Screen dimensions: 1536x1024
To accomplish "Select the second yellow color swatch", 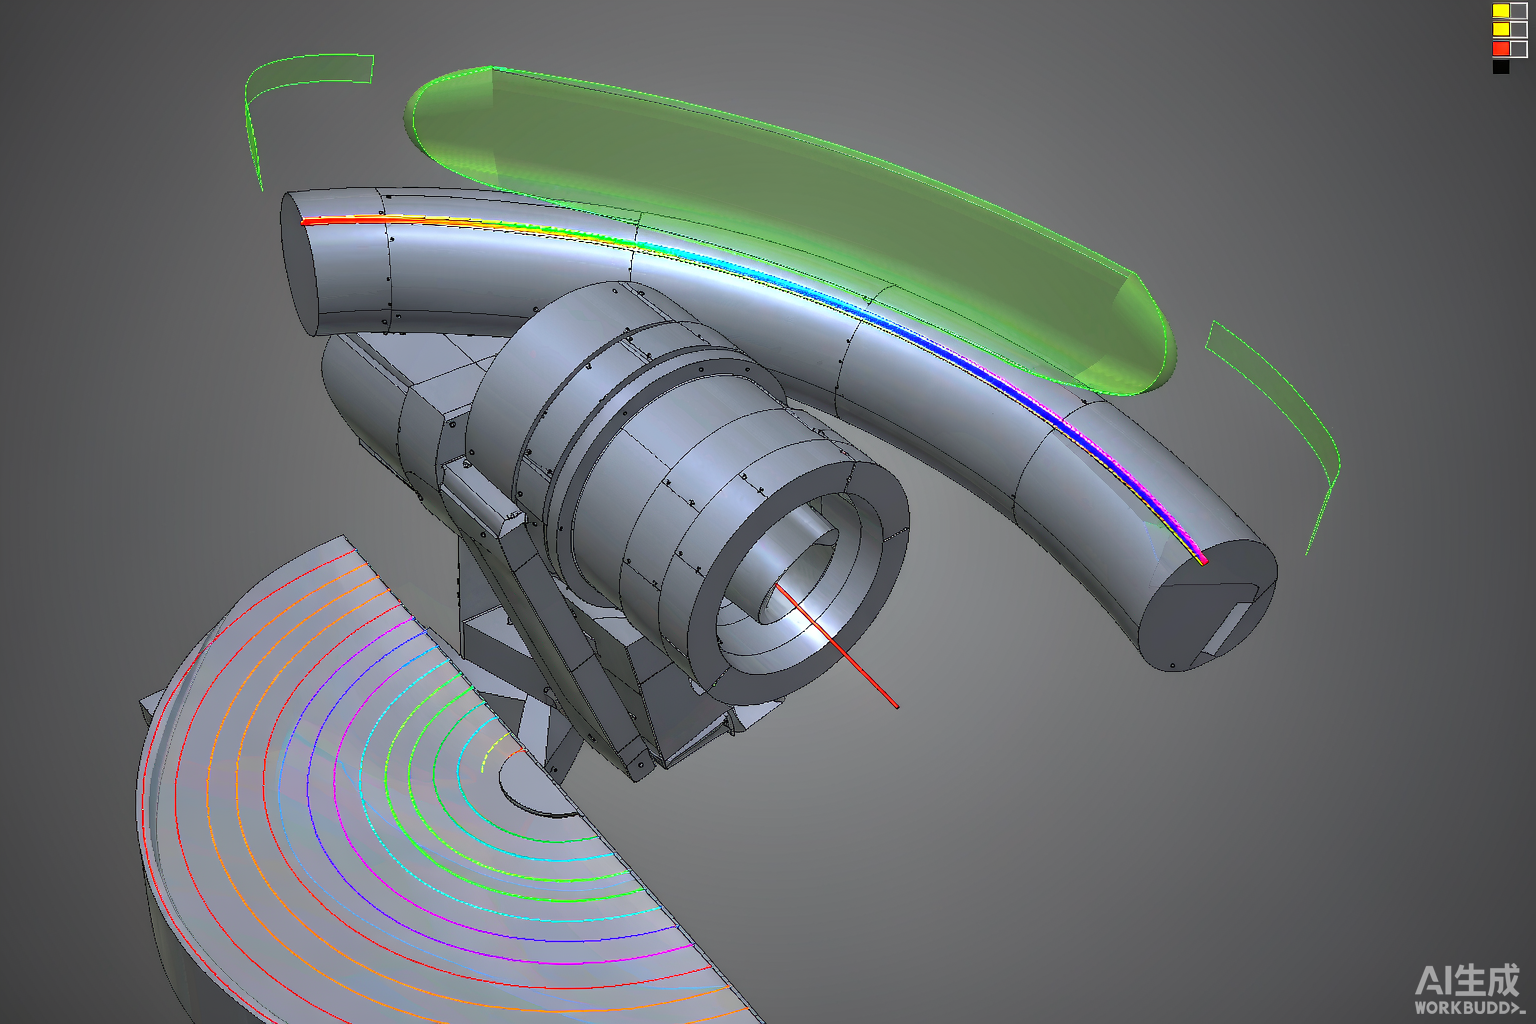I will click(x=1501, y=29).
